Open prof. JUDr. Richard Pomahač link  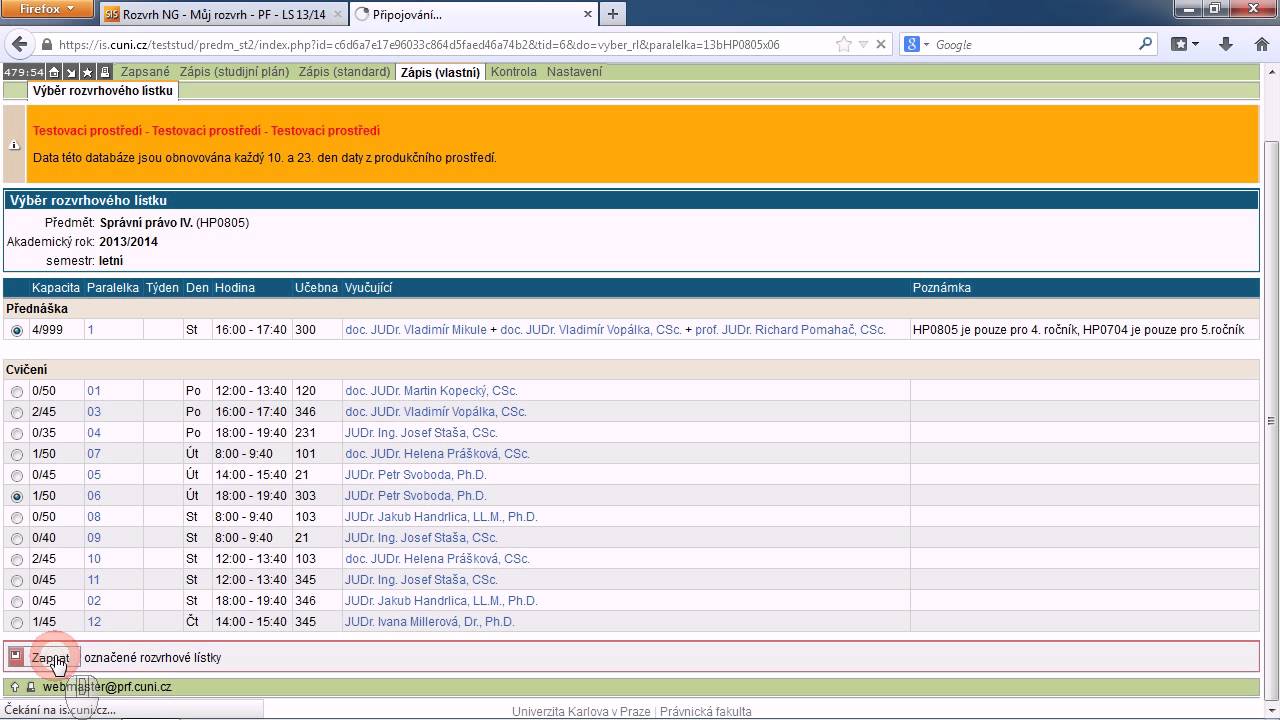[x=790, y=330]
